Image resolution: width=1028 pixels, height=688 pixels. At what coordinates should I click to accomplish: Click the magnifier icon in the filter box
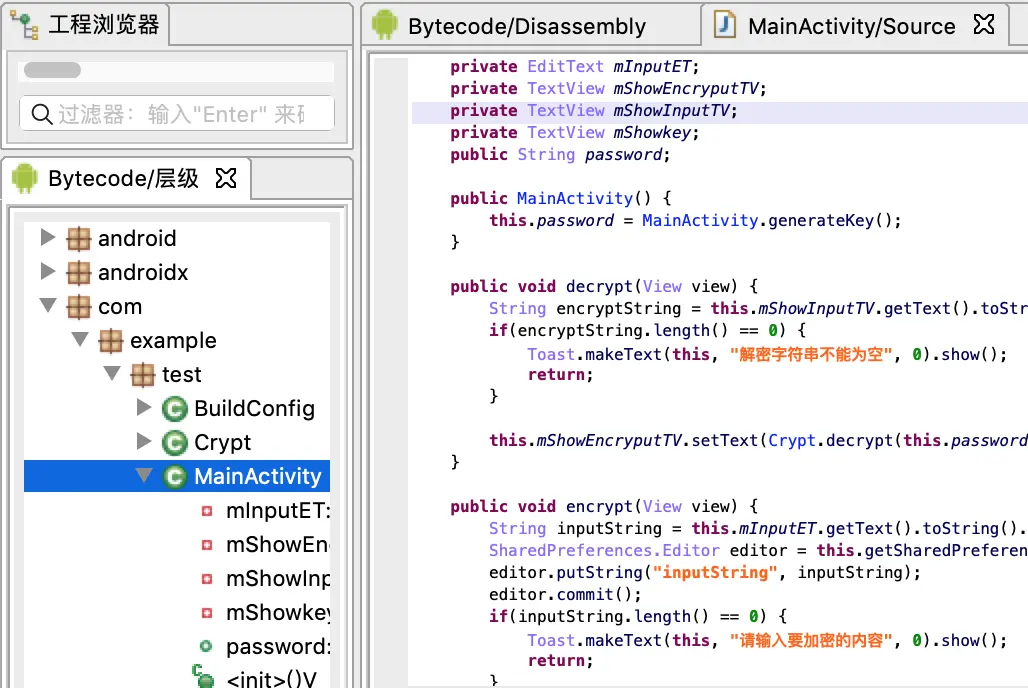point(41,114)
